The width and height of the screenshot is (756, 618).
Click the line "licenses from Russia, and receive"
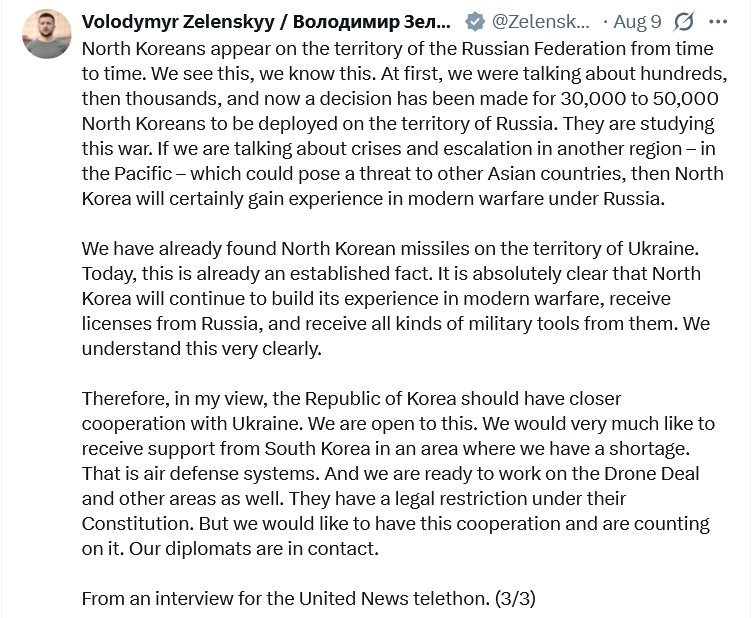click(x=395, y=323)
